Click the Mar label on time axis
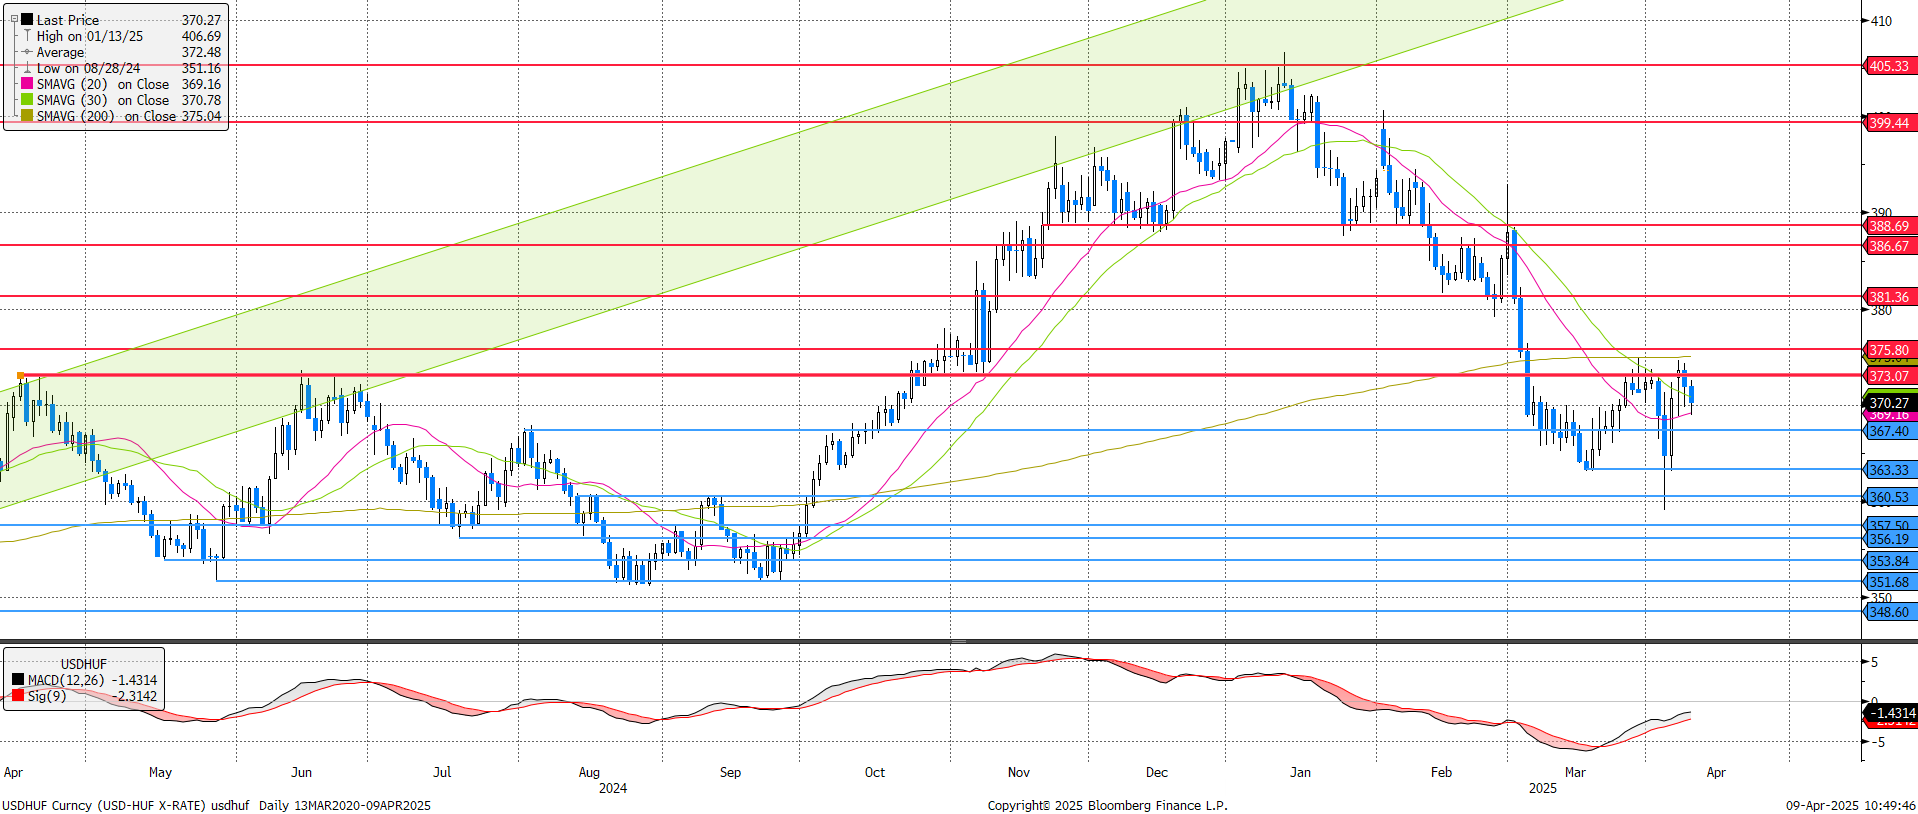Image resolution: width=1918 pixels, height=814 pixels. [x=1575, y=772]
